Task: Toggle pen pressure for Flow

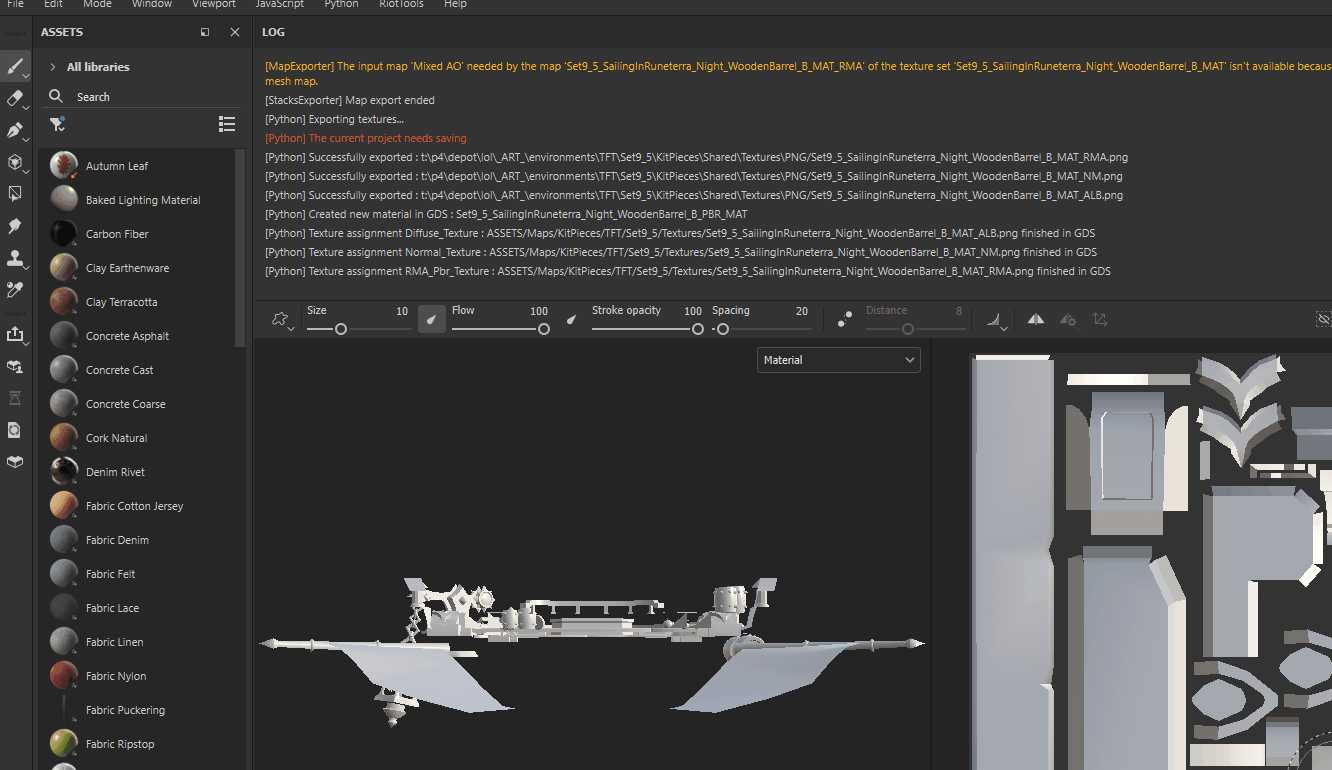Action: pos(572,319)
